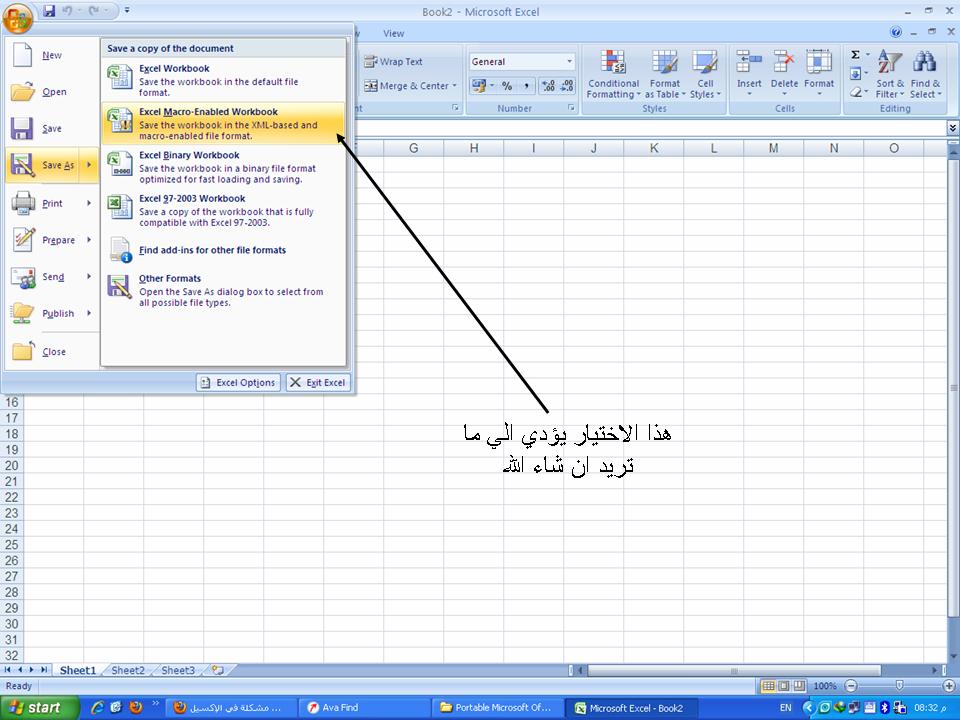The image size is (960, 720).
Task: Expand the formula bar
Action: [x=953, y=127]
